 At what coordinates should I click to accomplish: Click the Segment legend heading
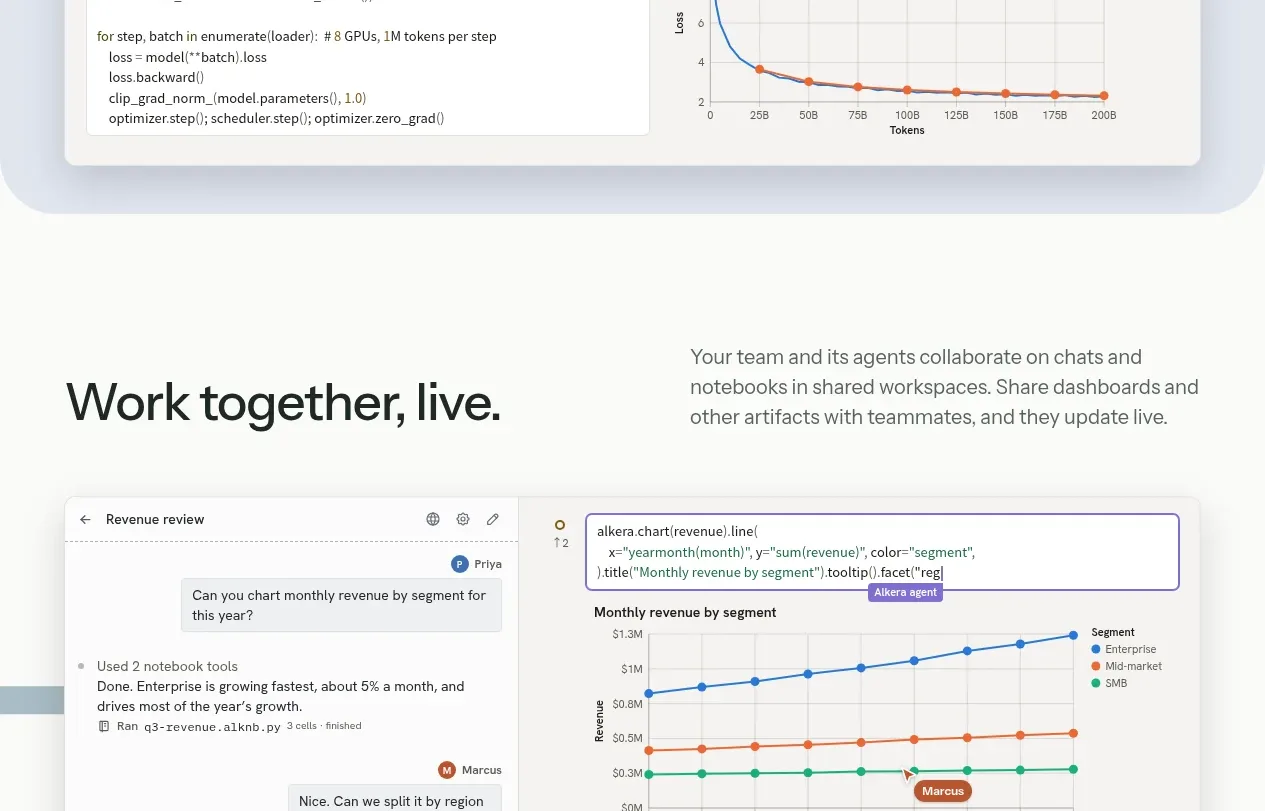click(x=1113, y=632)
